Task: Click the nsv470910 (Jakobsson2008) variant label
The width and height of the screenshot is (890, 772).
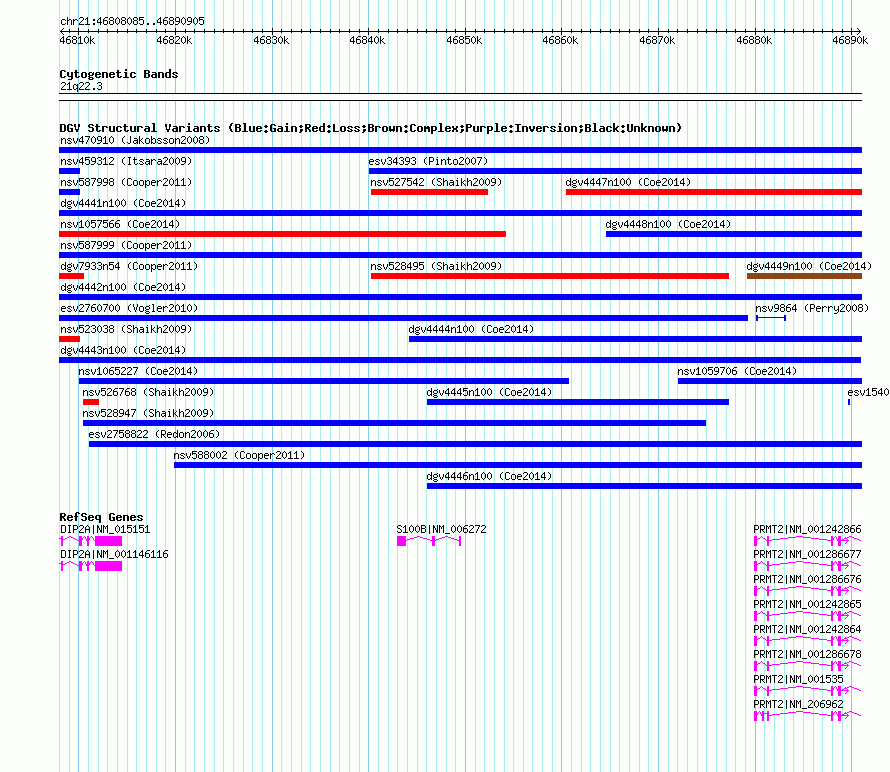Action: (x=135, y=140)
